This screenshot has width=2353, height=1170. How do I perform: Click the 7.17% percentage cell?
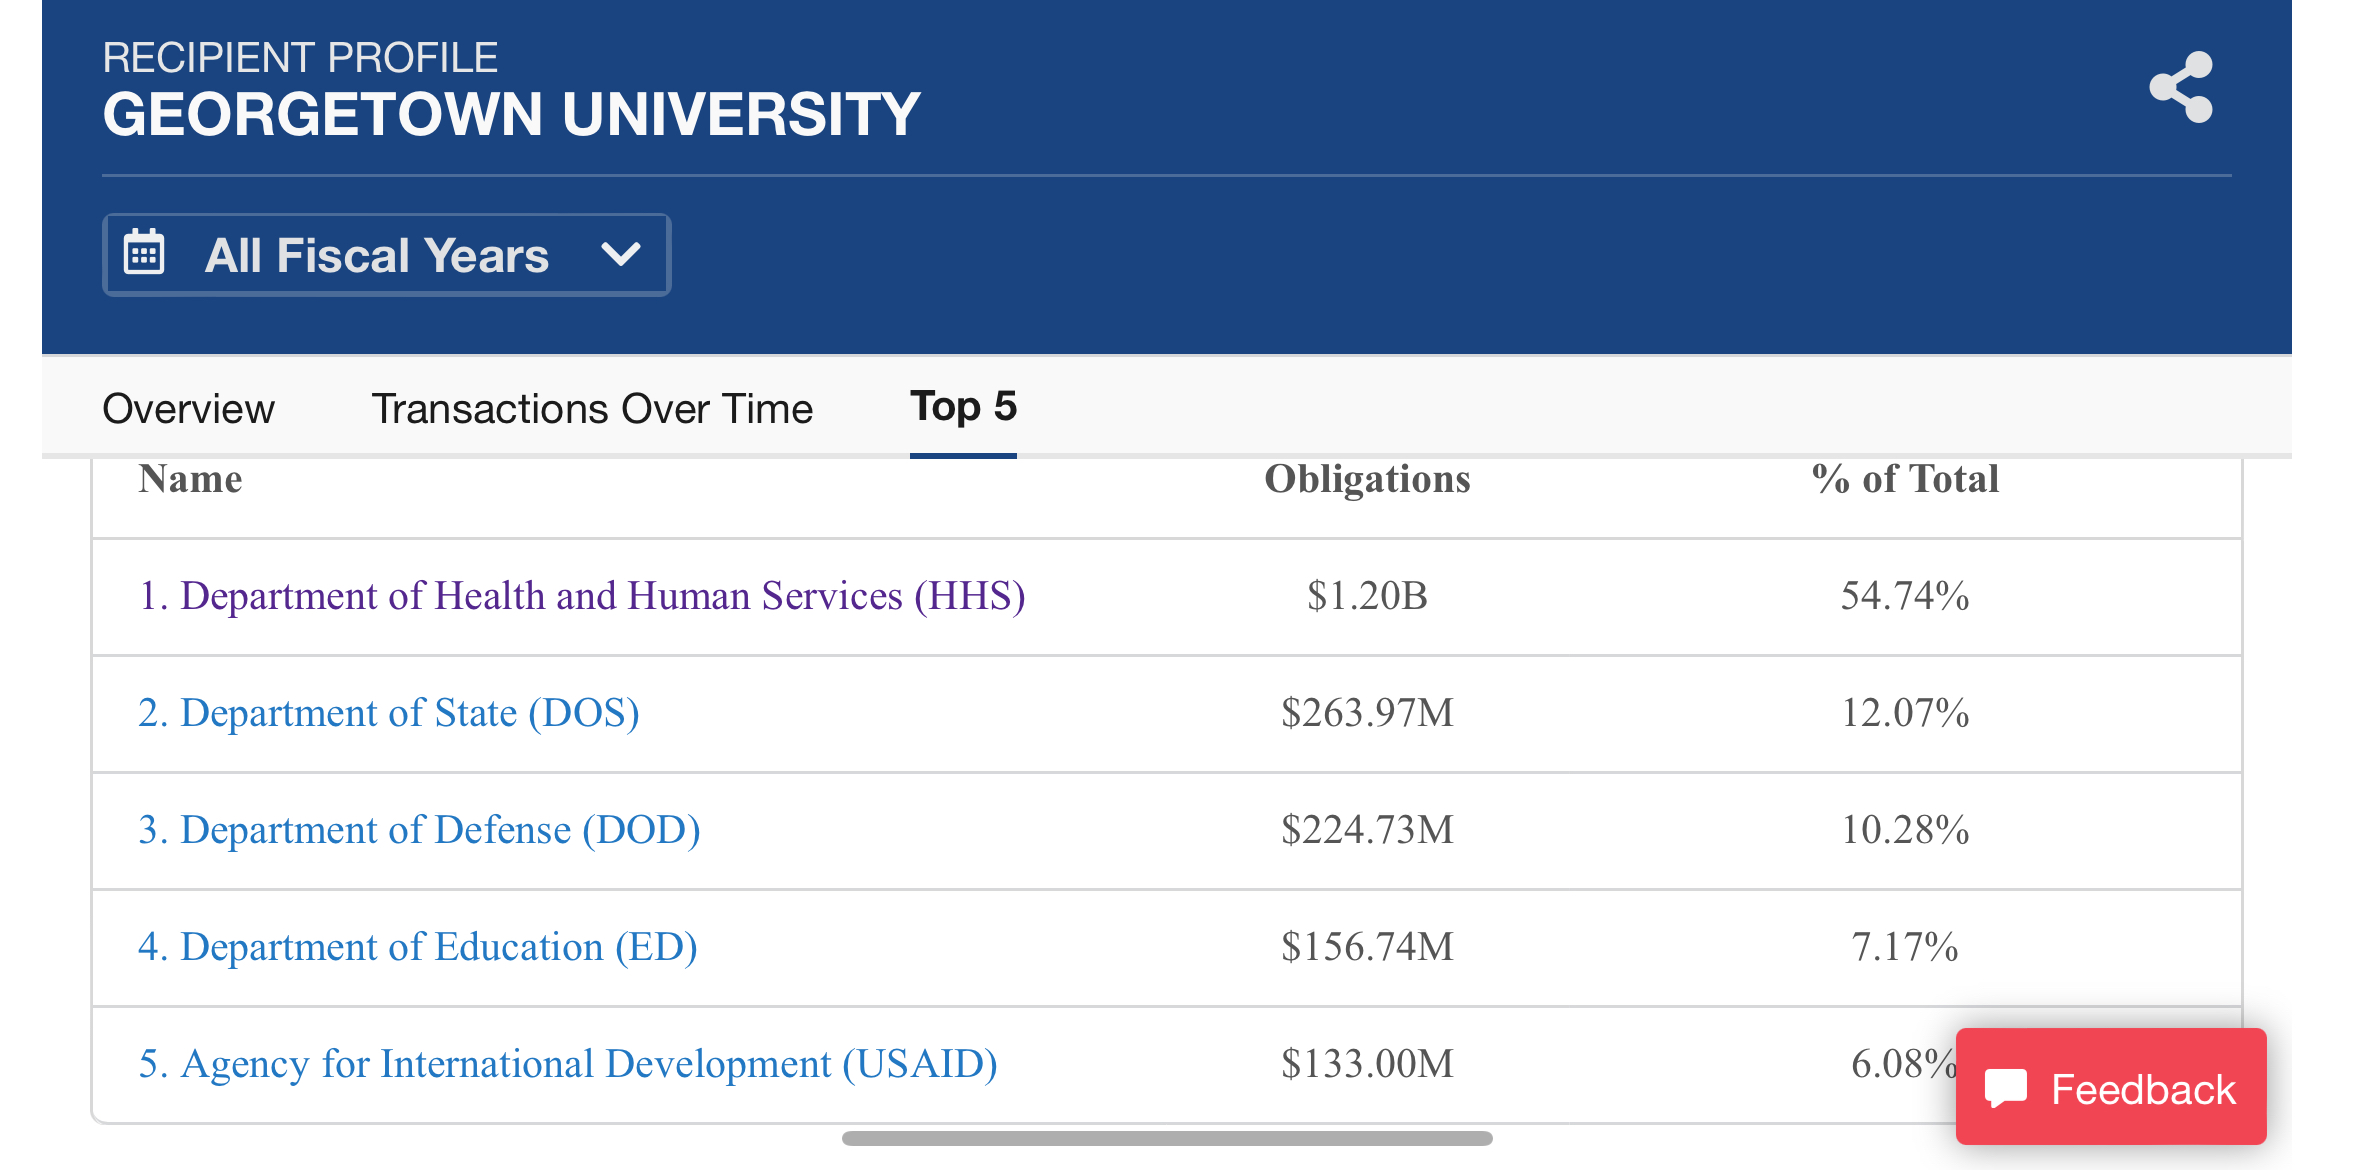[1905, 947]
